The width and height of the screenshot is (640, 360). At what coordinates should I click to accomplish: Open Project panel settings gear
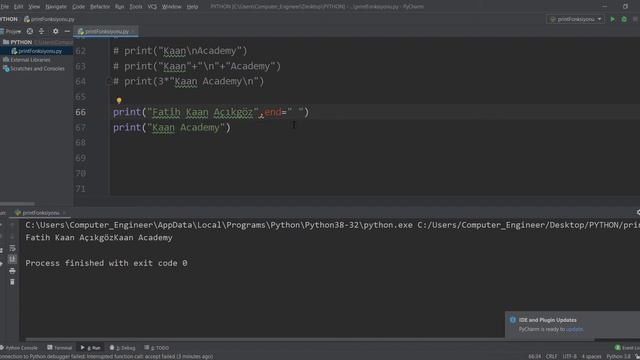[56, 31]
